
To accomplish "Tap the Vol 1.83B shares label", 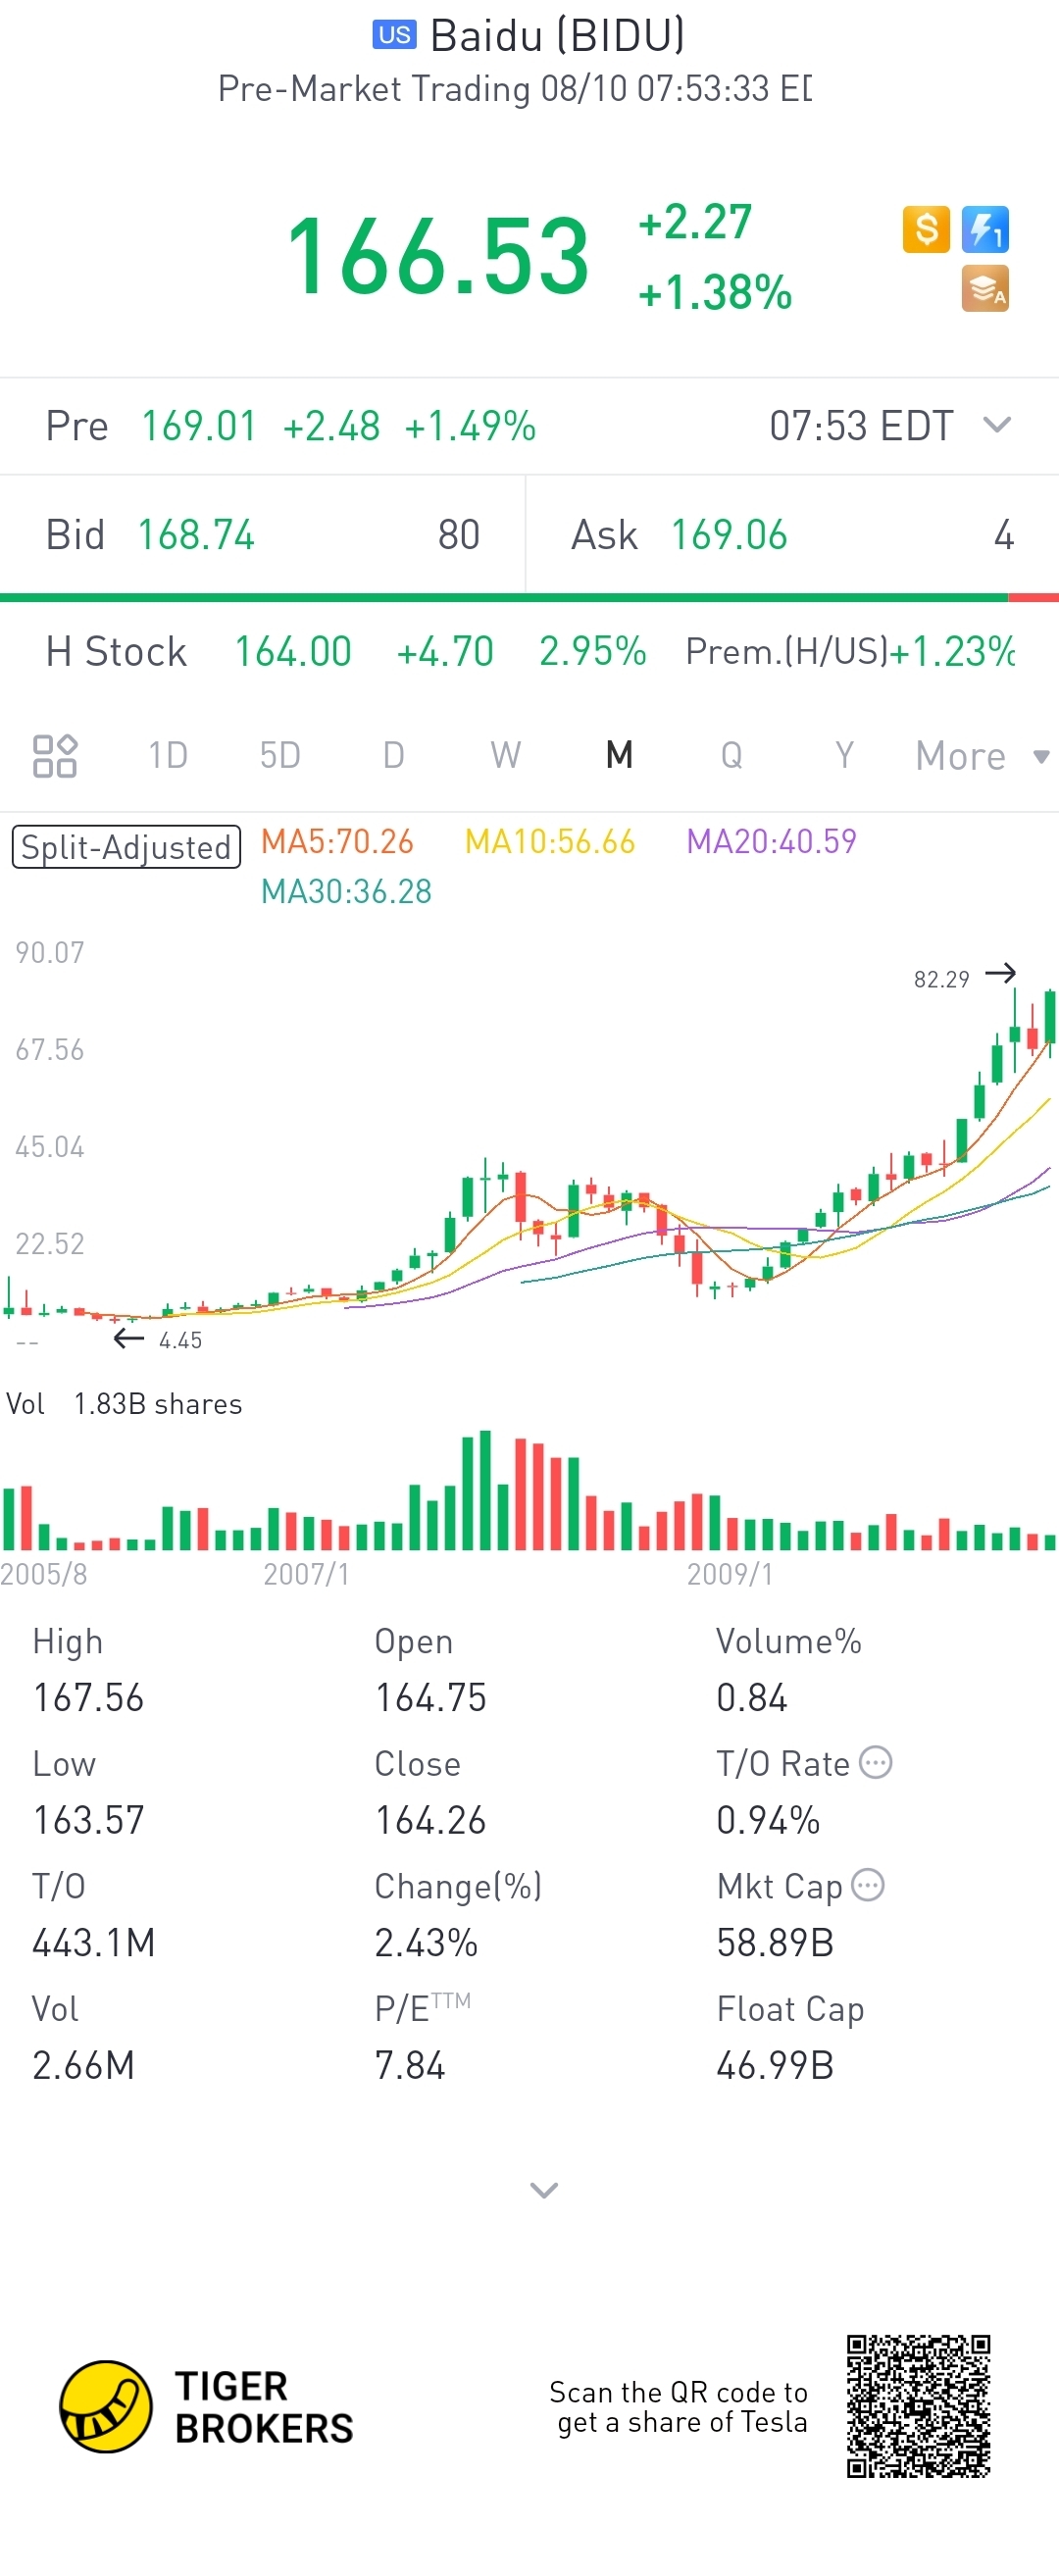I will pos(124,1404).
